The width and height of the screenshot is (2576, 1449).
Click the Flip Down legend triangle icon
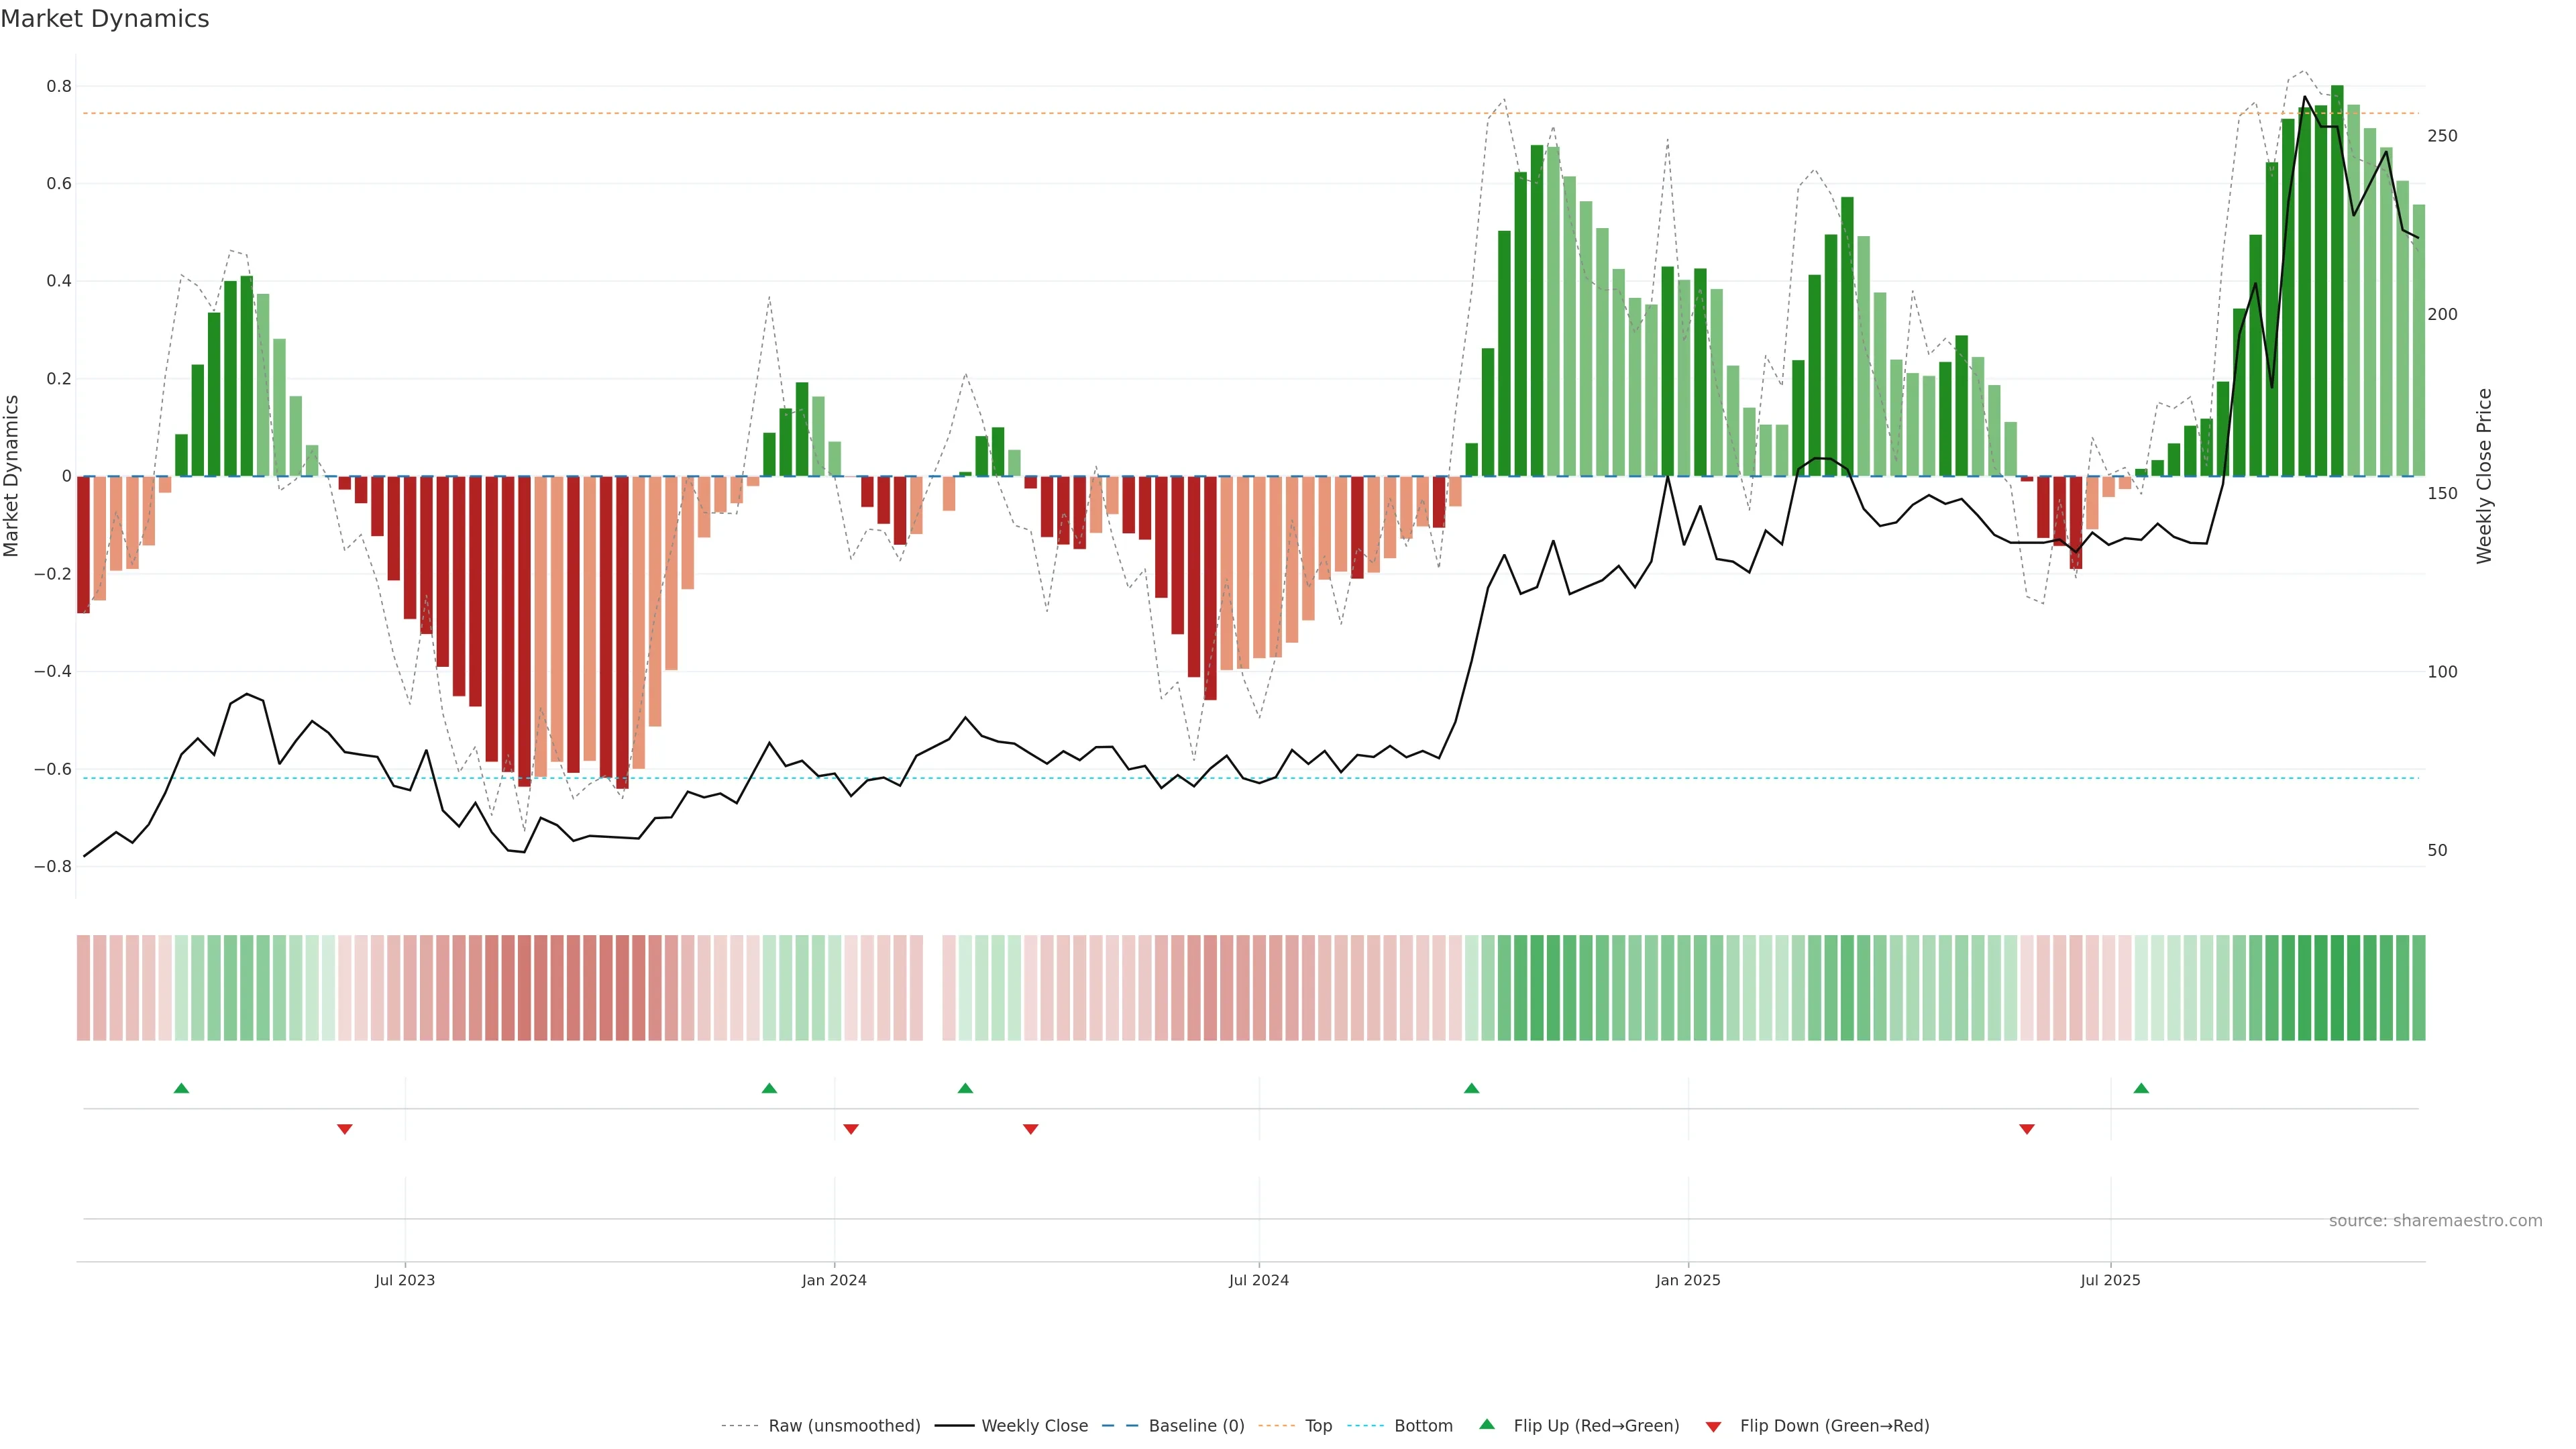coord(1713,1427)
